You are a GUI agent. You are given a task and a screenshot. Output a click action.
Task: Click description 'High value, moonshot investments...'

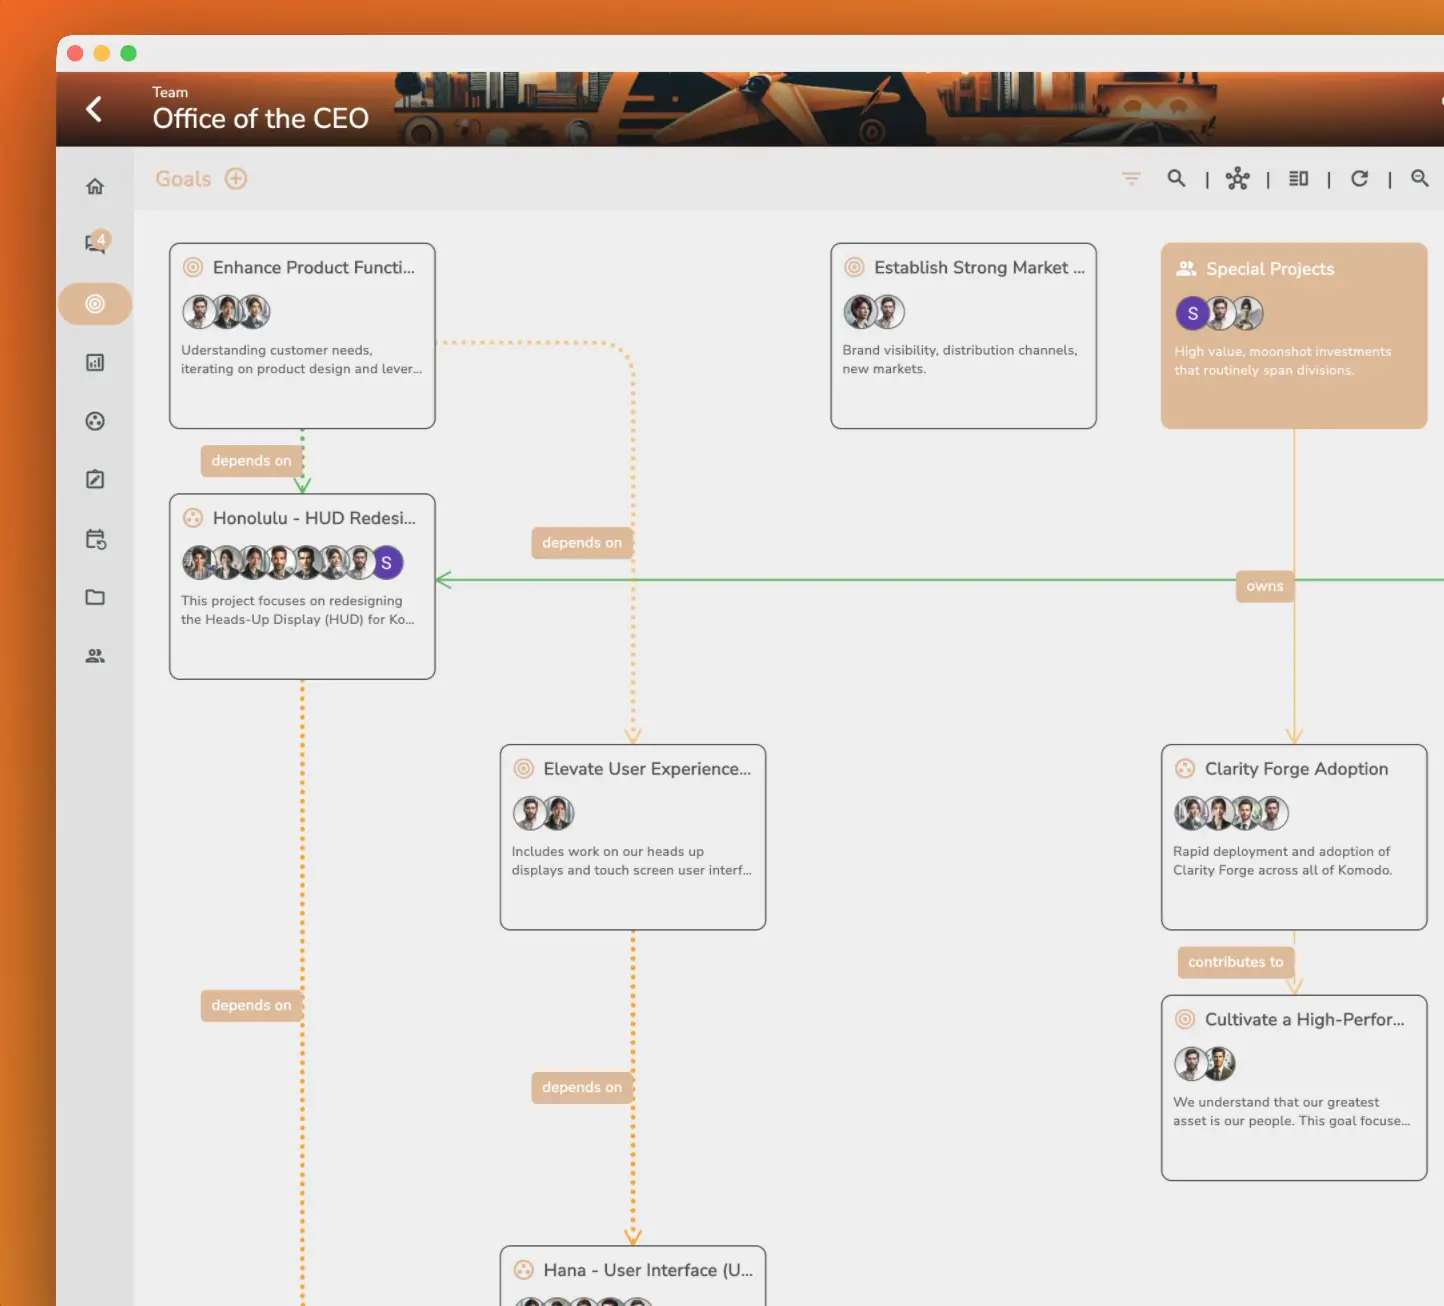click(x=1283, y=361)
